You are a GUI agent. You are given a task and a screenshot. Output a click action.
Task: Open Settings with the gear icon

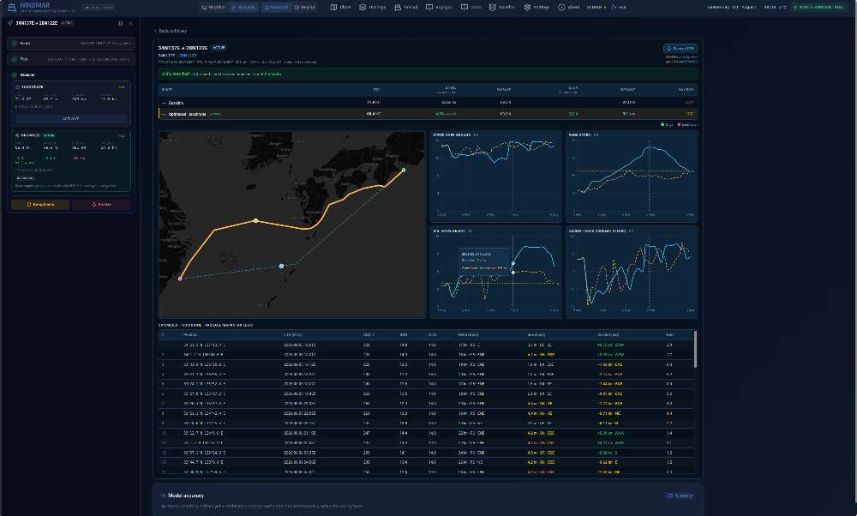(536, 7)
